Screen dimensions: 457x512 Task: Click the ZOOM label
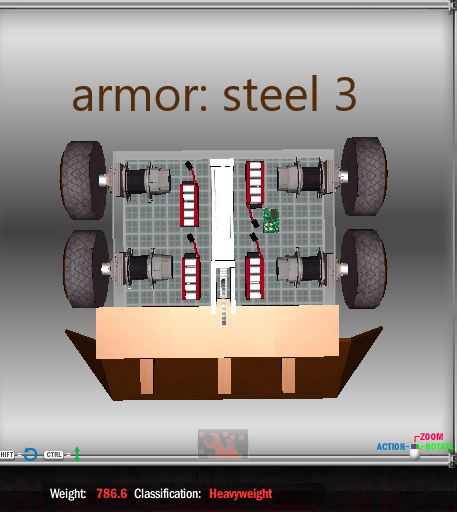pos(431,437)
